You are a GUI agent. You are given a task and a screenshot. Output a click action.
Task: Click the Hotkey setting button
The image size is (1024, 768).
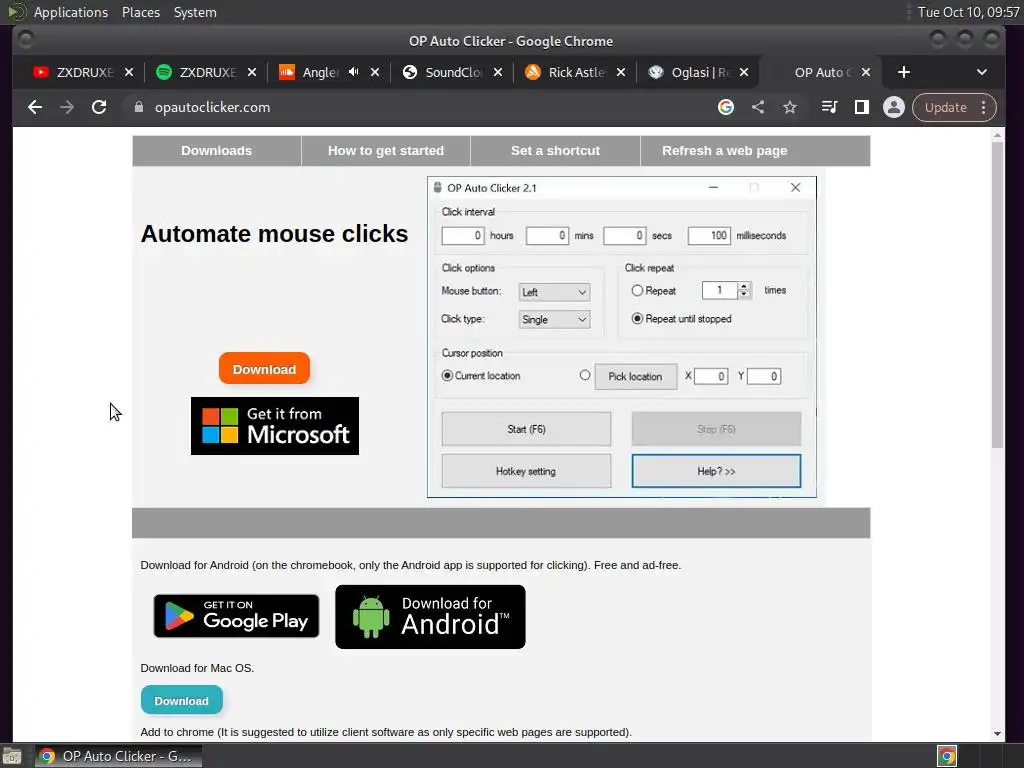(526, 471)
